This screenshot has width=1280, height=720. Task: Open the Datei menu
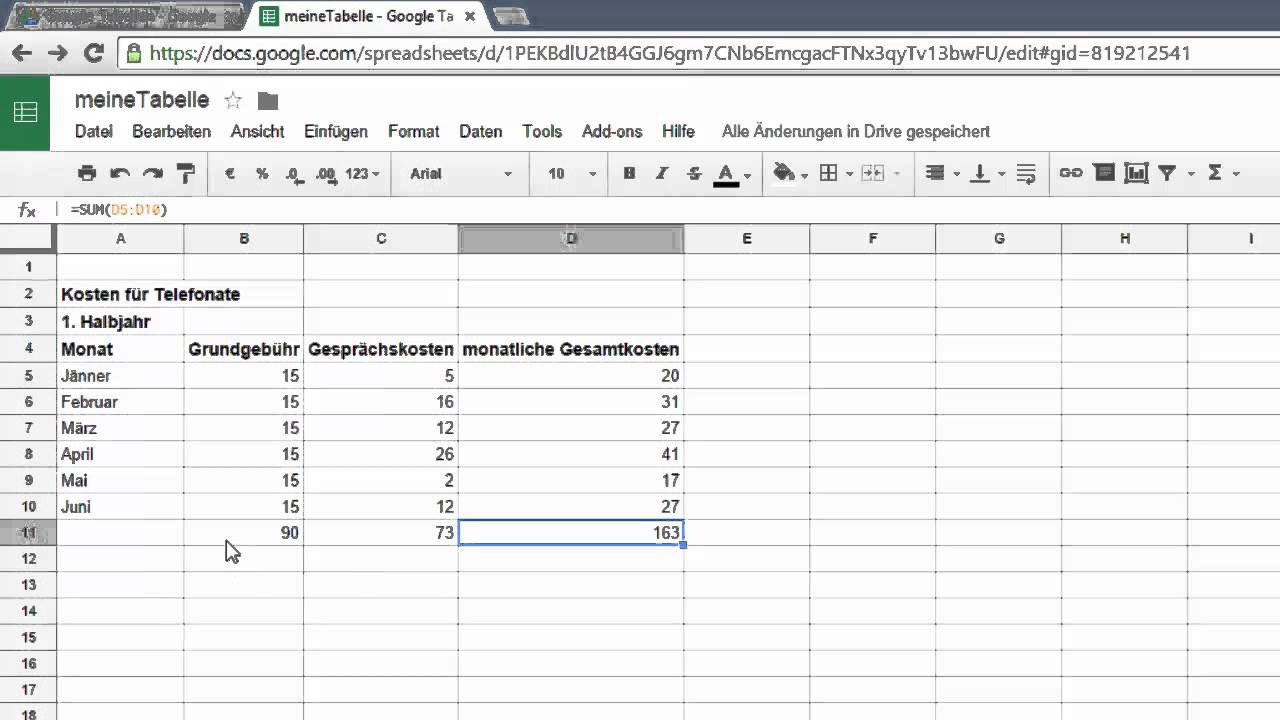[94, 131]
